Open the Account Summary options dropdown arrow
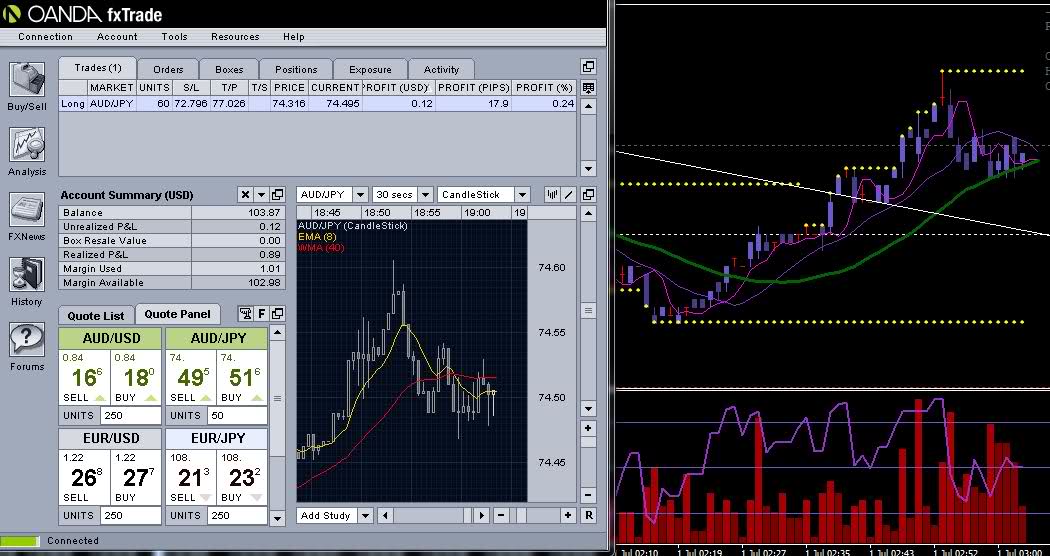The width and height of the screenshot is (1050, 556). point(261,195)
